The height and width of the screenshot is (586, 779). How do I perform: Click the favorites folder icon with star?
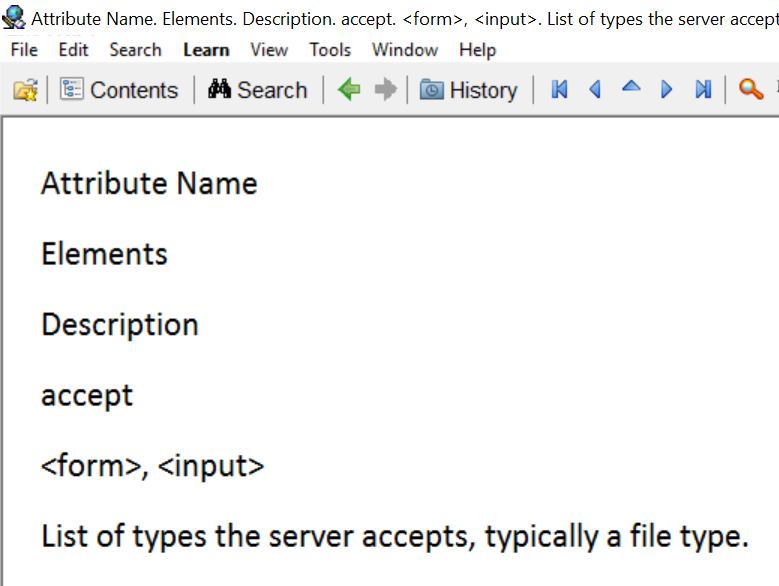click(x=26, y=90)
